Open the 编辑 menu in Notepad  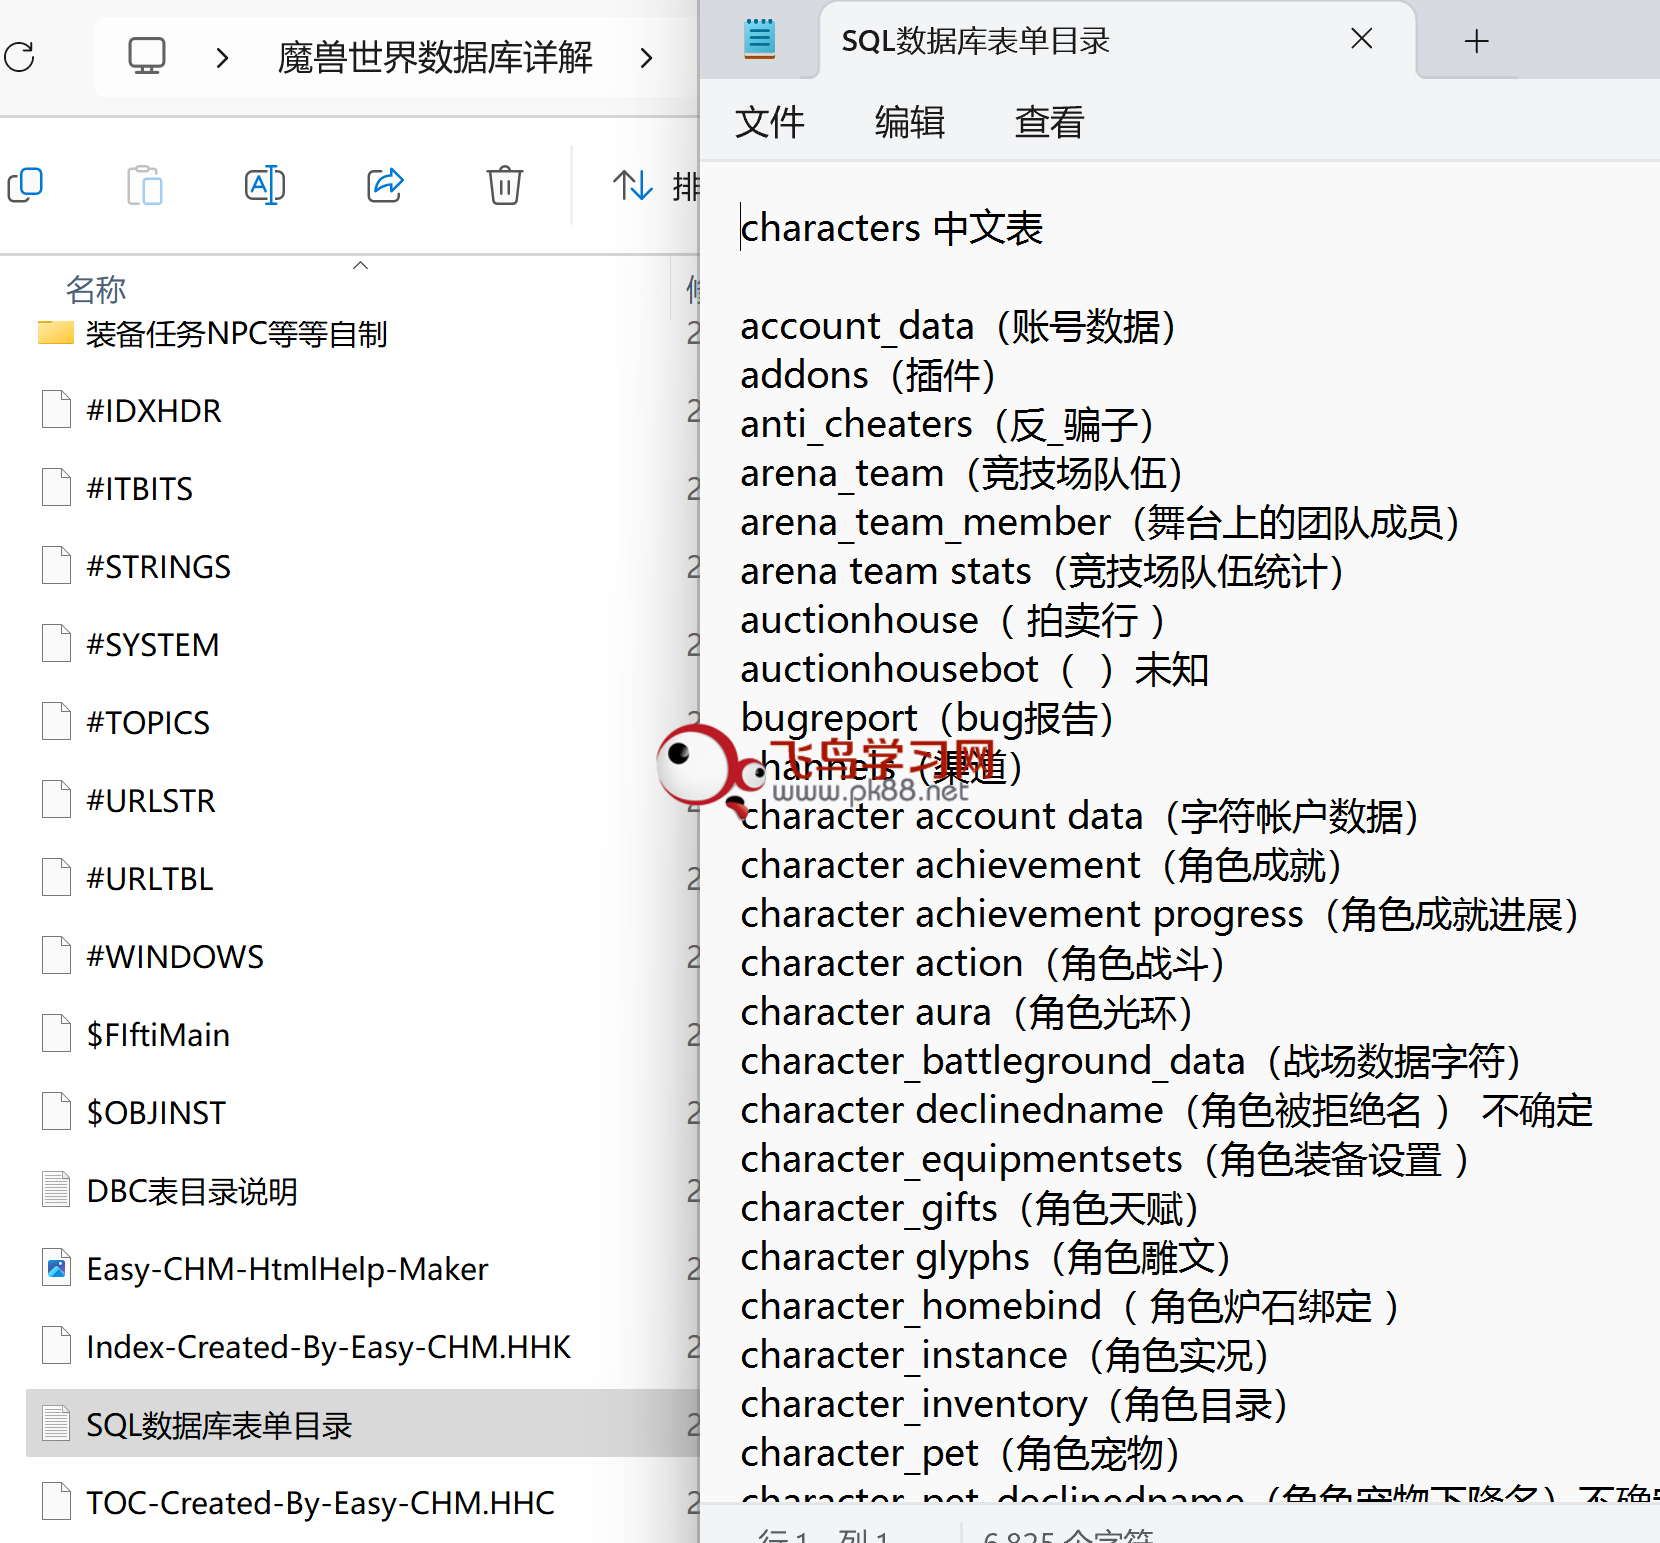point(909,122)
